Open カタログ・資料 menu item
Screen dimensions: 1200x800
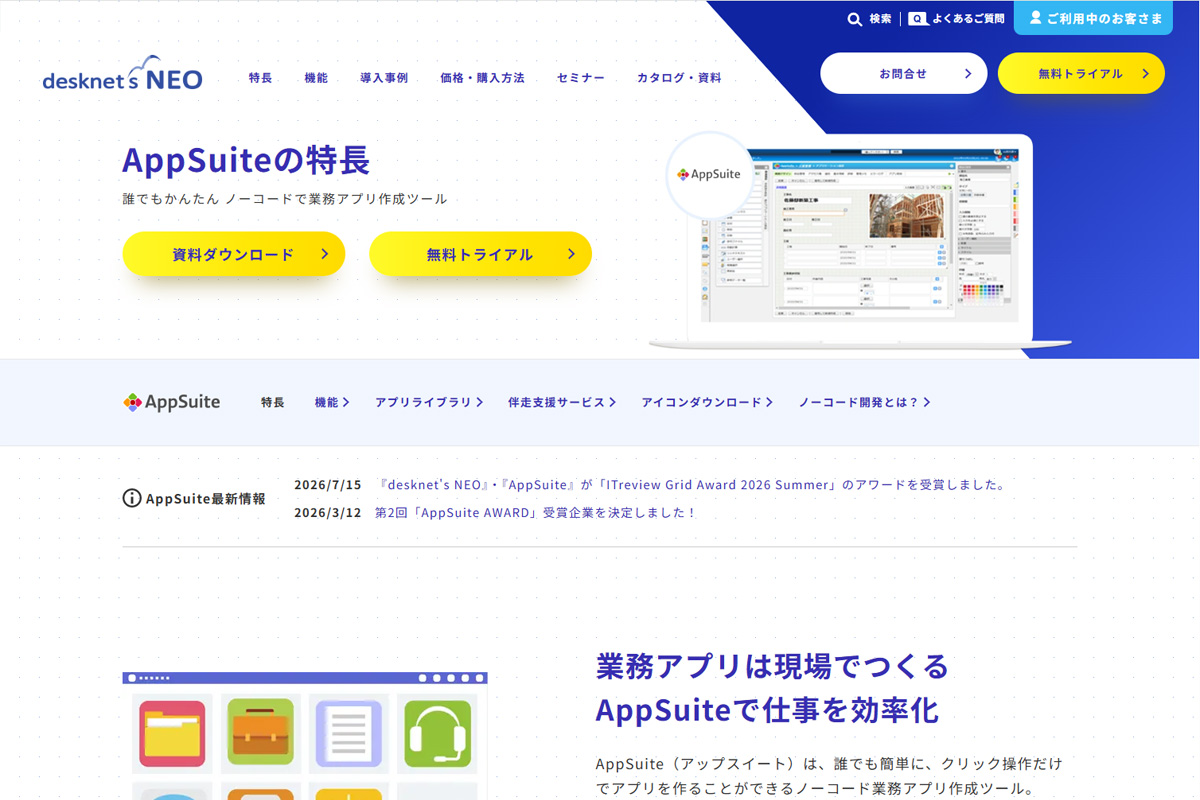tap(679, 78)
